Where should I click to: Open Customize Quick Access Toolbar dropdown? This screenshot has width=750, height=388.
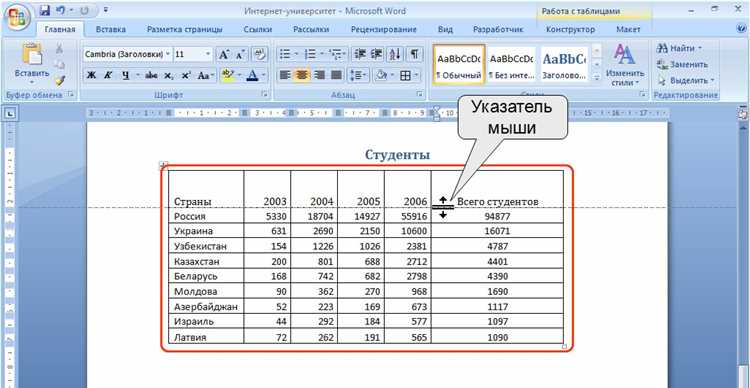click(105, 10)
